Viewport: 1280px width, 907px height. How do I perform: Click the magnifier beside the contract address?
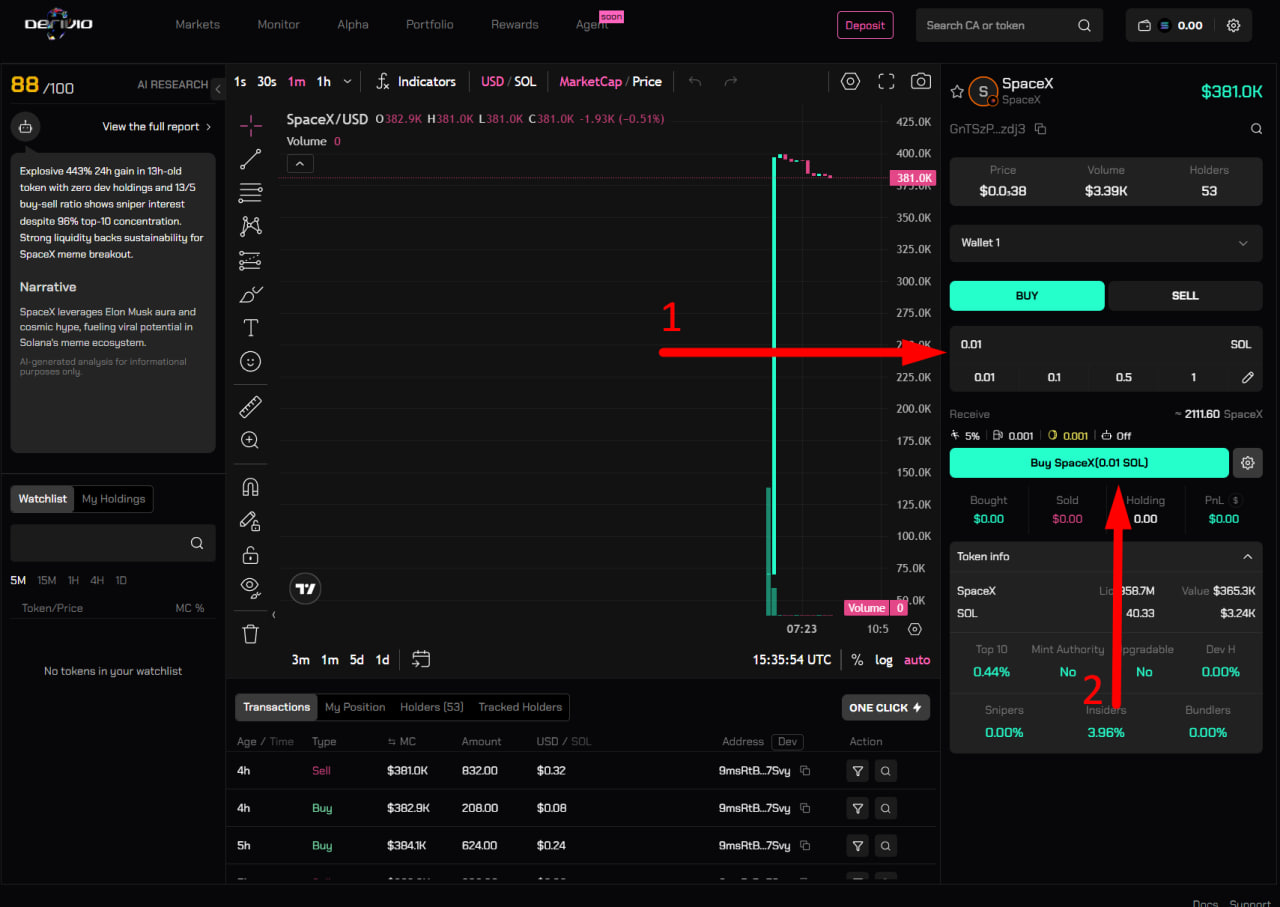click(1256, 129)
